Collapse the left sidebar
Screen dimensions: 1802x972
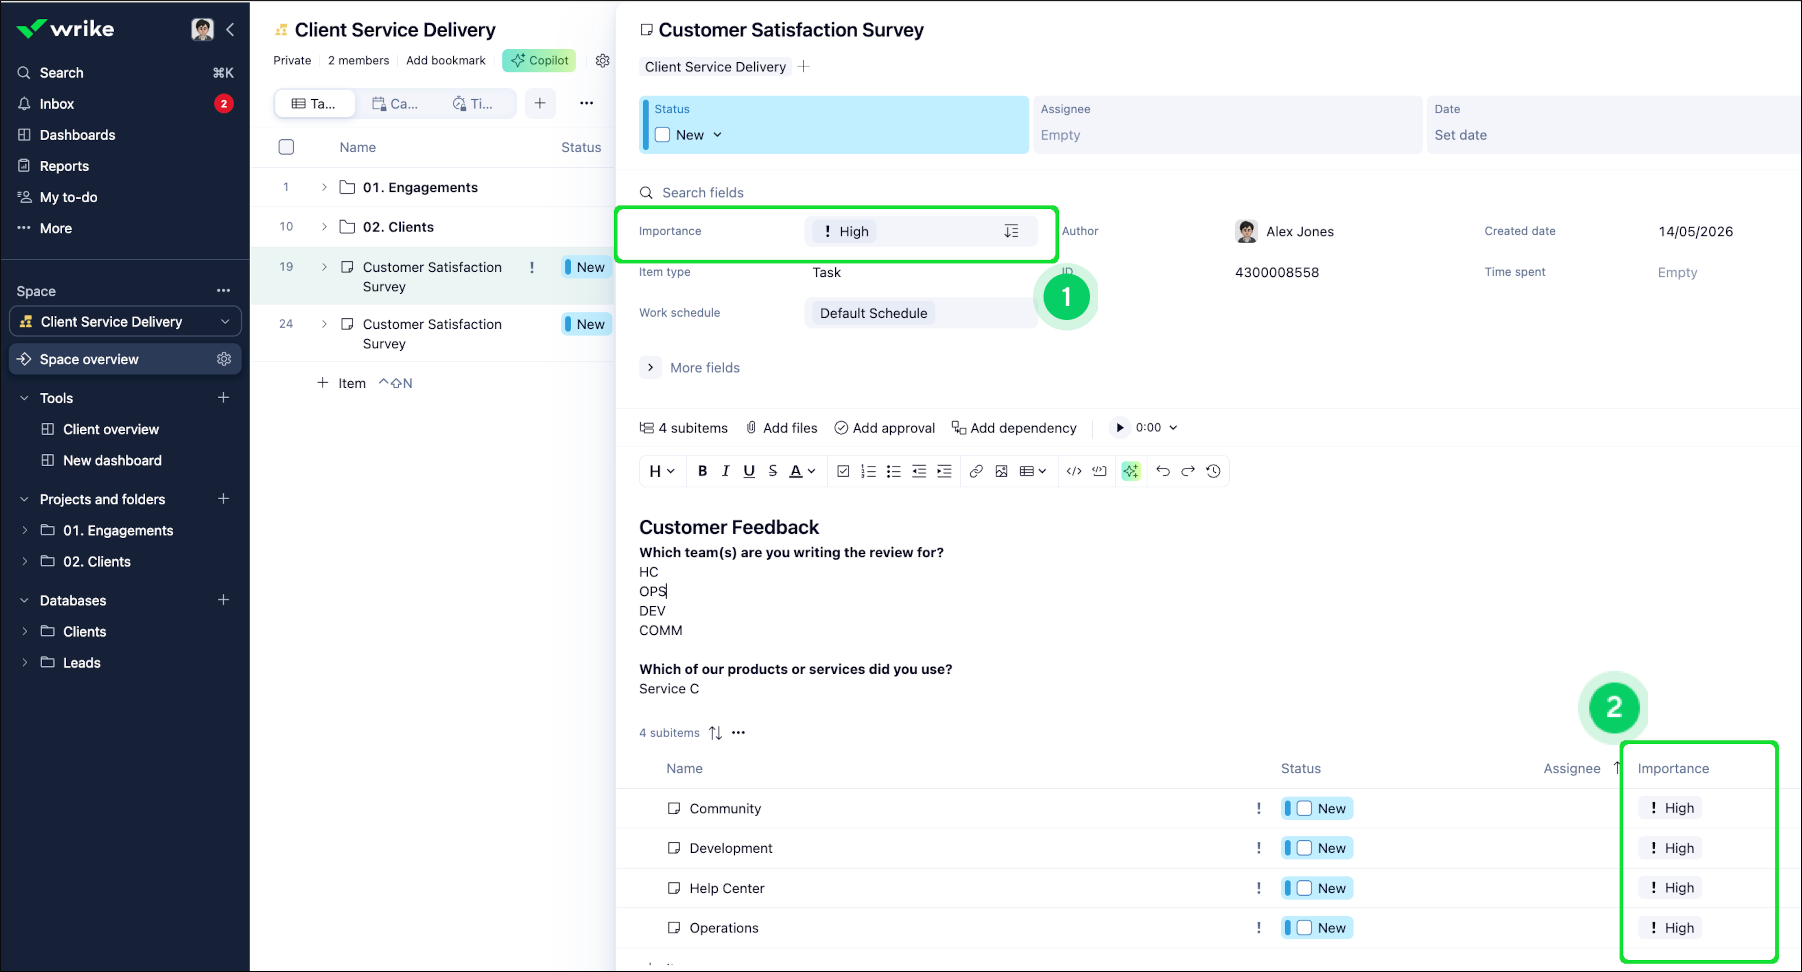tap(230, 29)
